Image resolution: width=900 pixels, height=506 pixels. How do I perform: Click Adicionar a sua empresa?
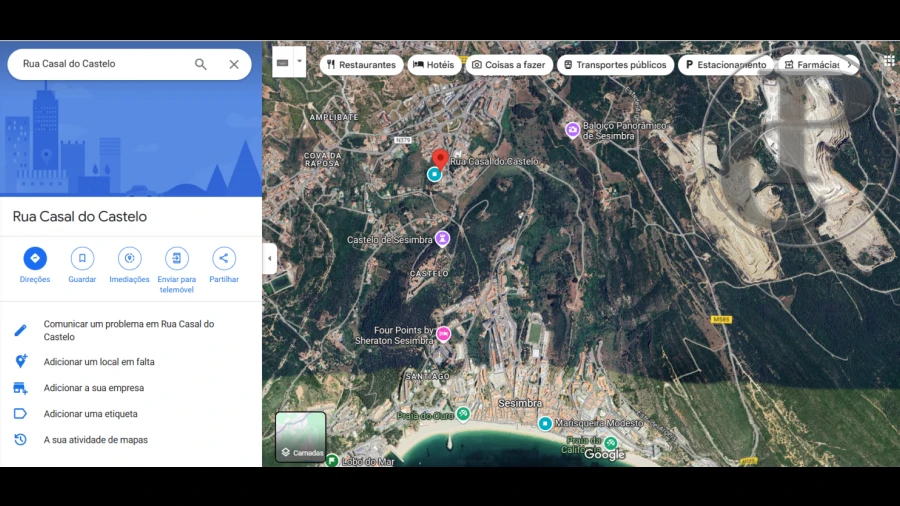pos(94,388)
